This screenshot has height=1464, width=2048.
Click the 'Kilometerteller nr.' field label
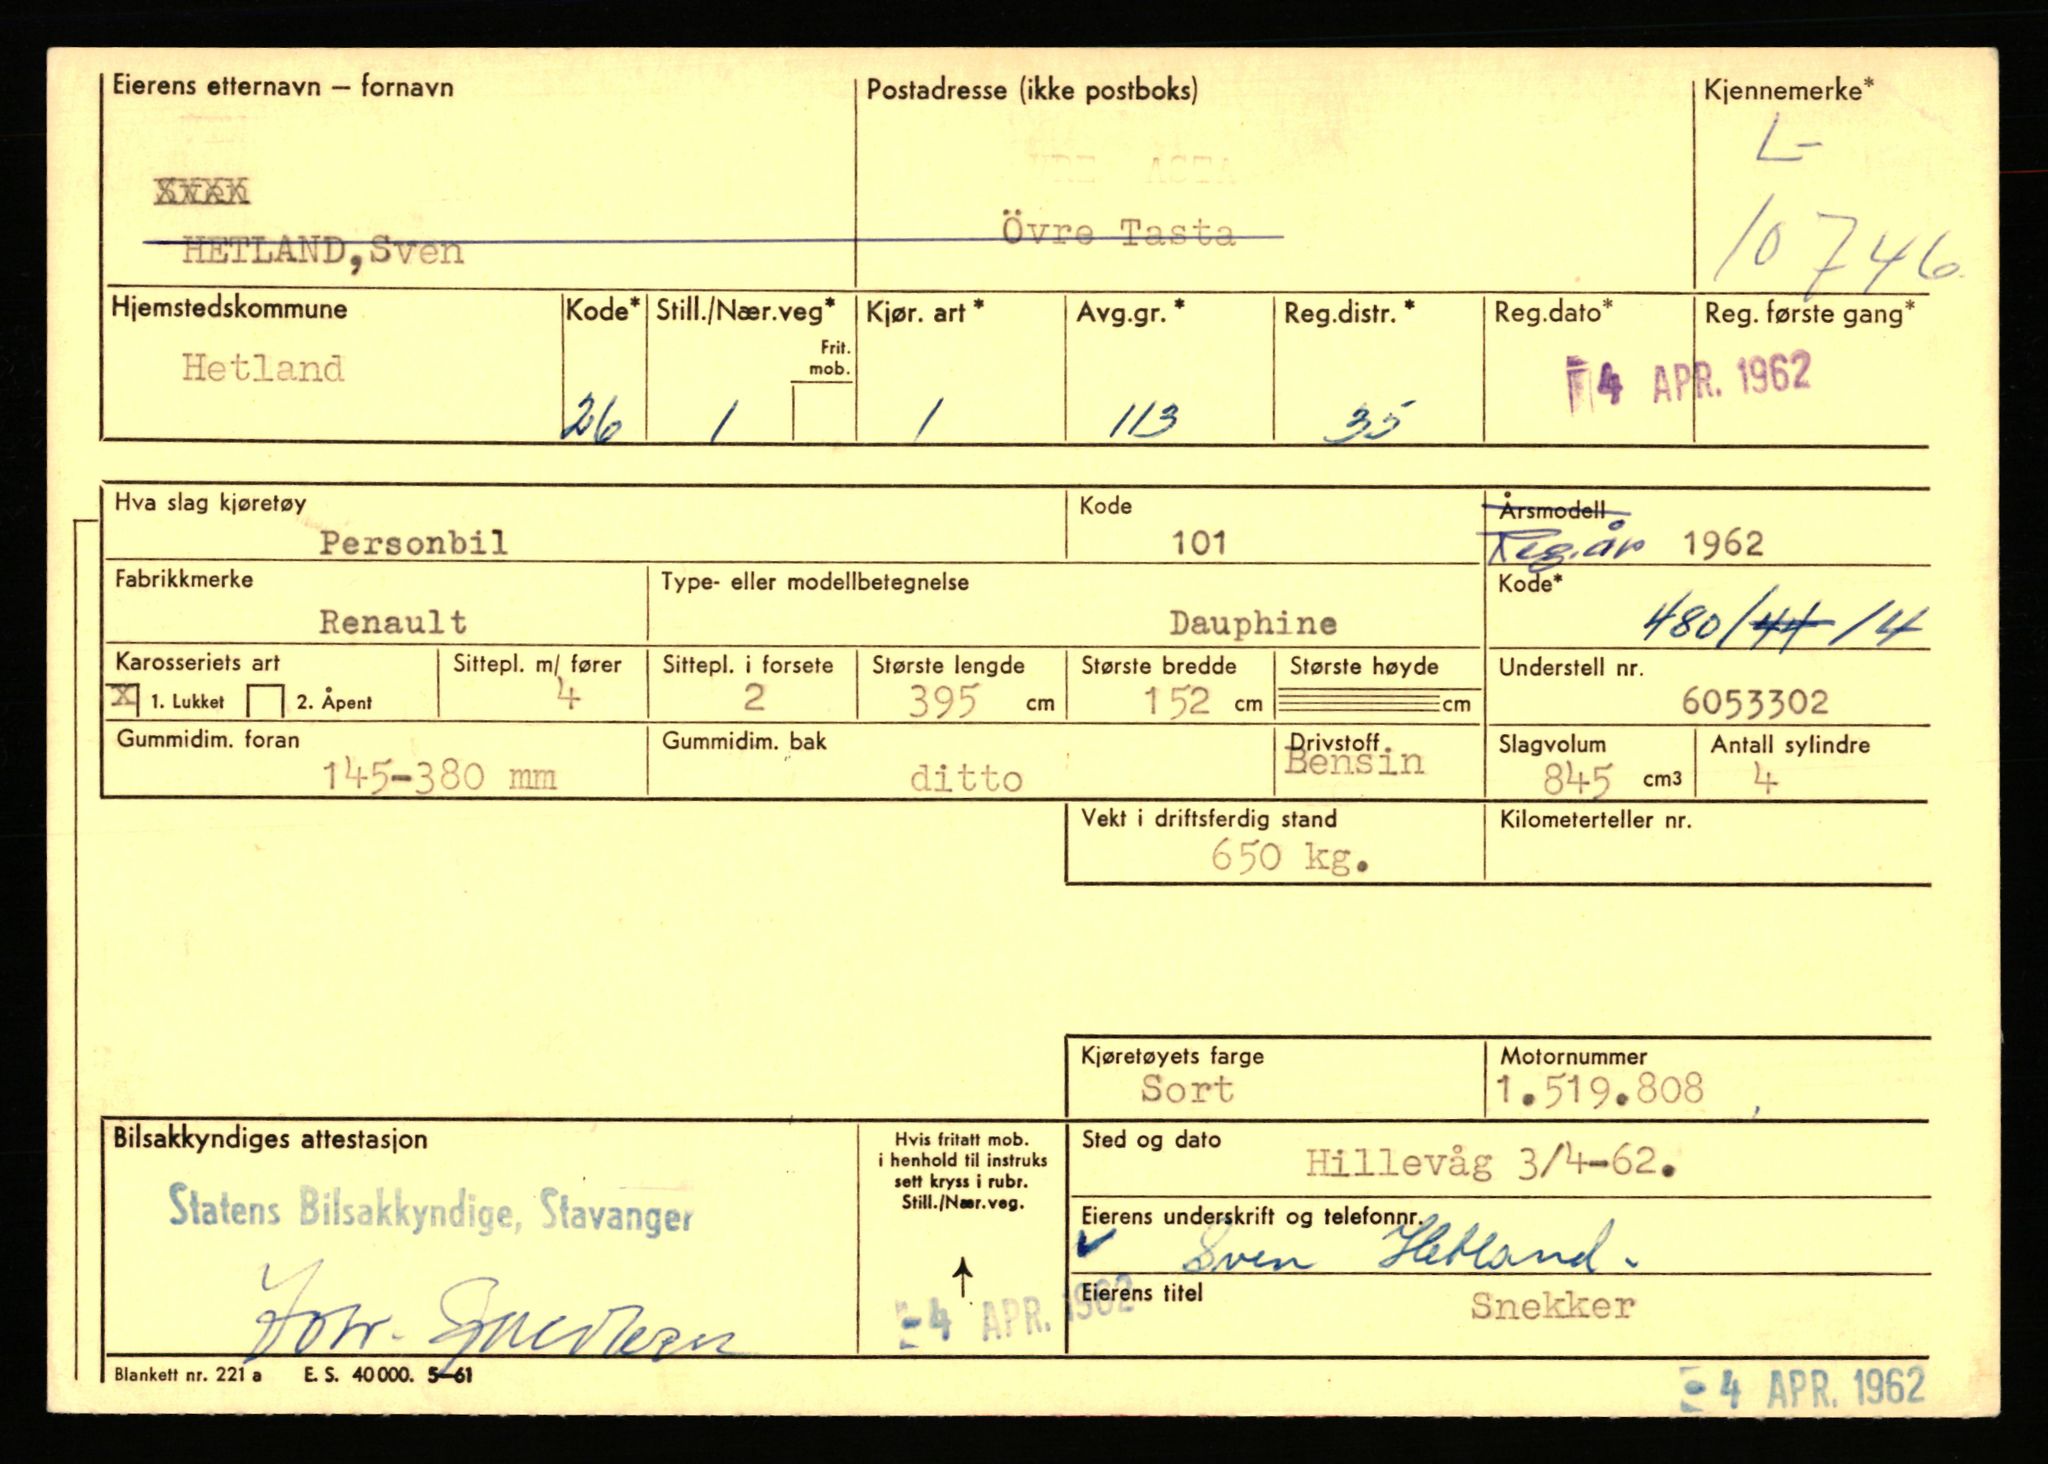click(x=1595, y=820)
